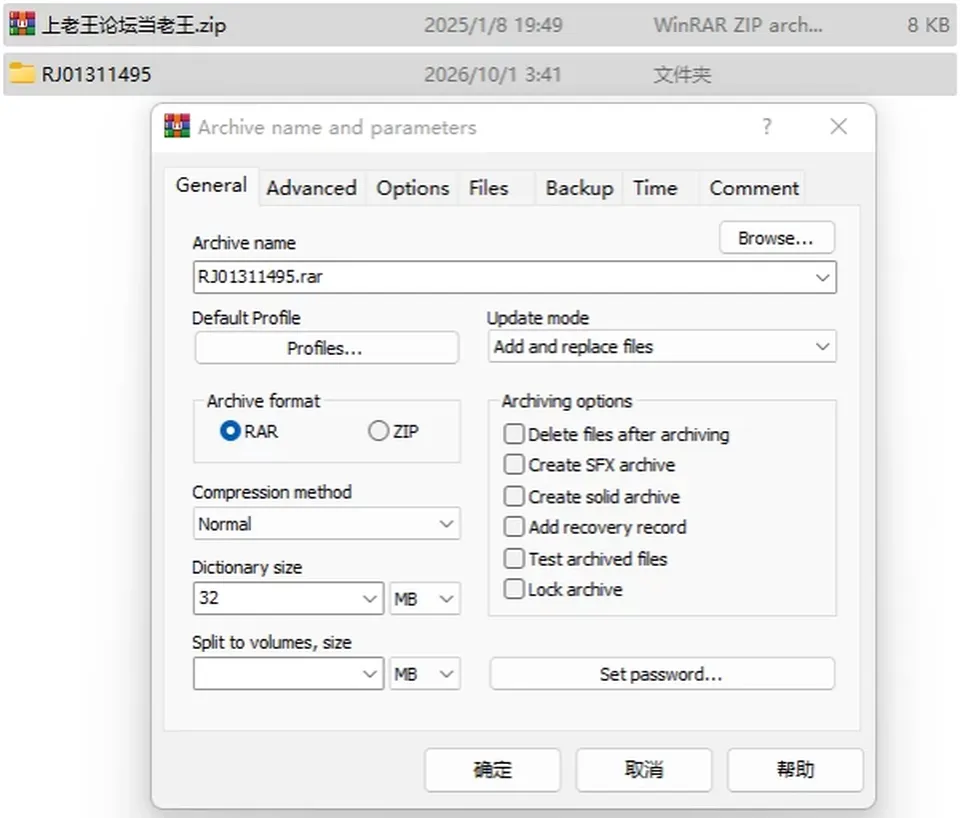Open the Dictionary size unit dropdown

click(425, 598)
